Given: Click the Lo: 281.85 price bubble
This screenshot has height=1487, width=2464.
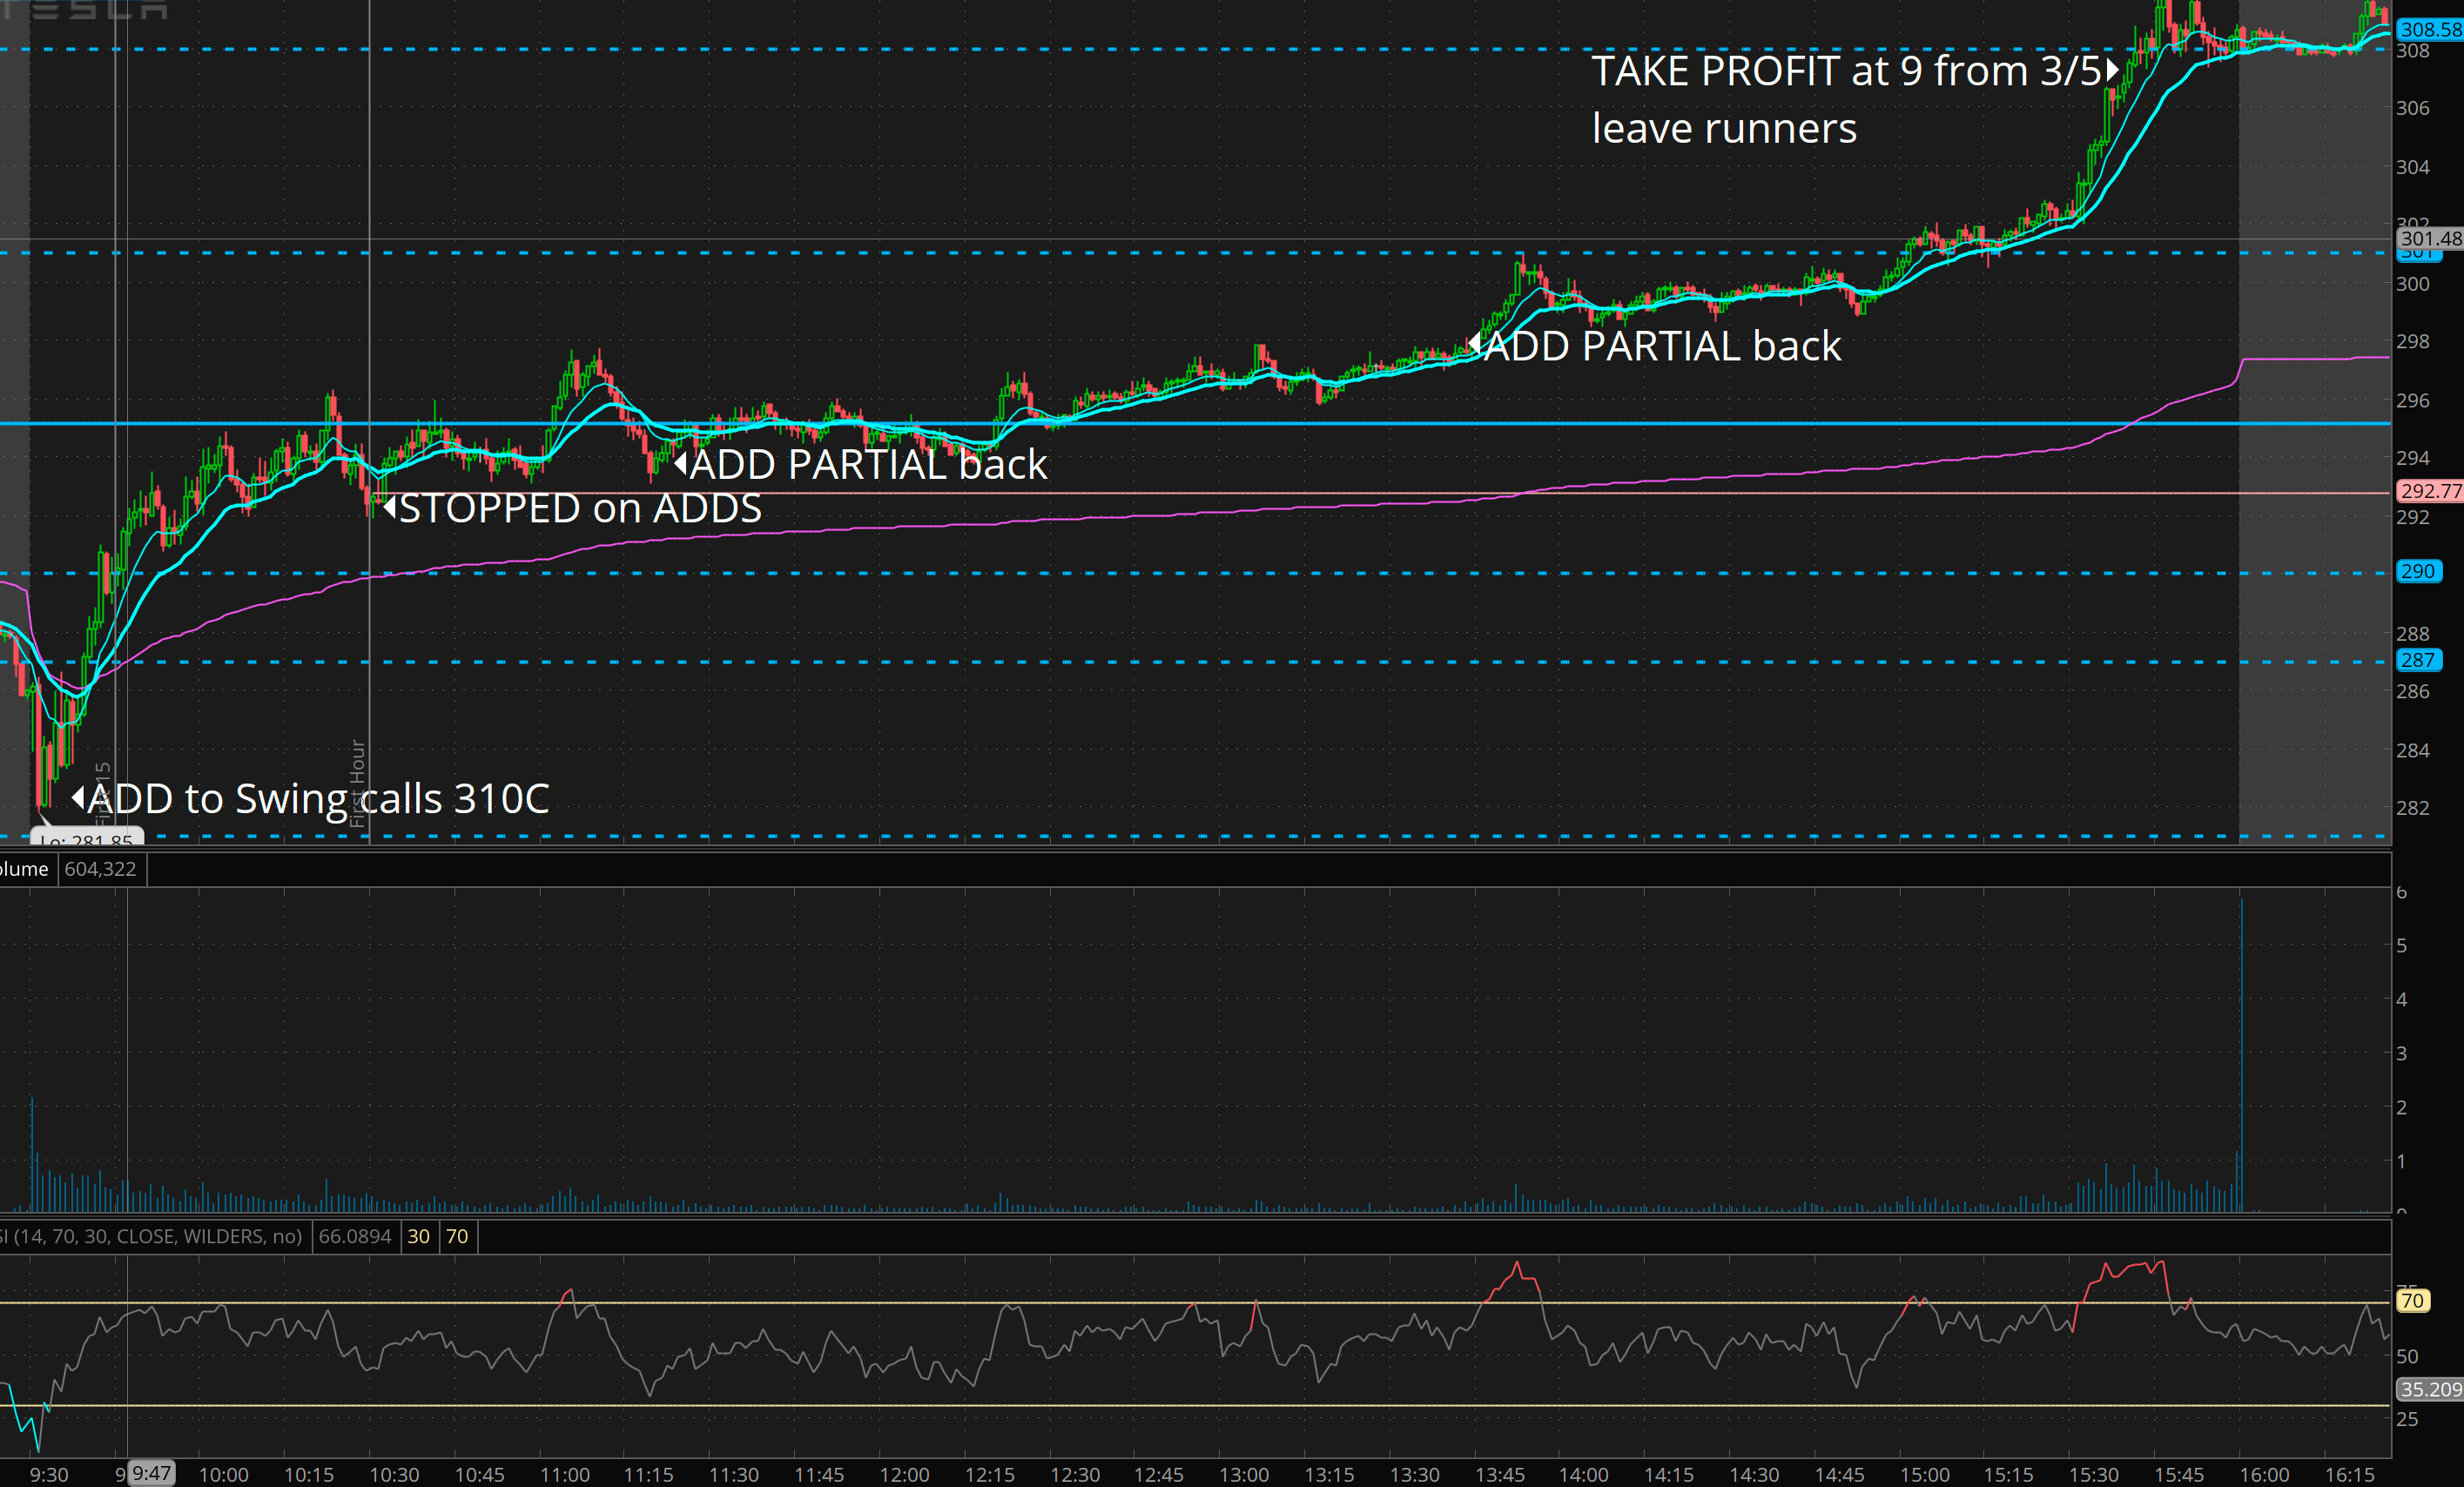Looking at the screenshot, I should (87, 838).
